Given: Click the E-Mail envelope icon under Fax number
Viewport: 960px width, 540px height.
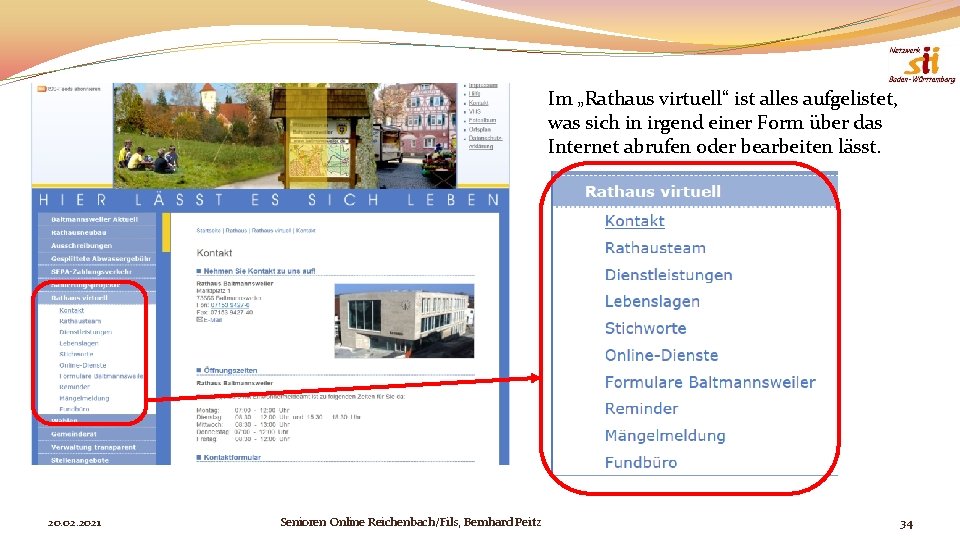Looking at the screenshot, I should coord(200,320).
